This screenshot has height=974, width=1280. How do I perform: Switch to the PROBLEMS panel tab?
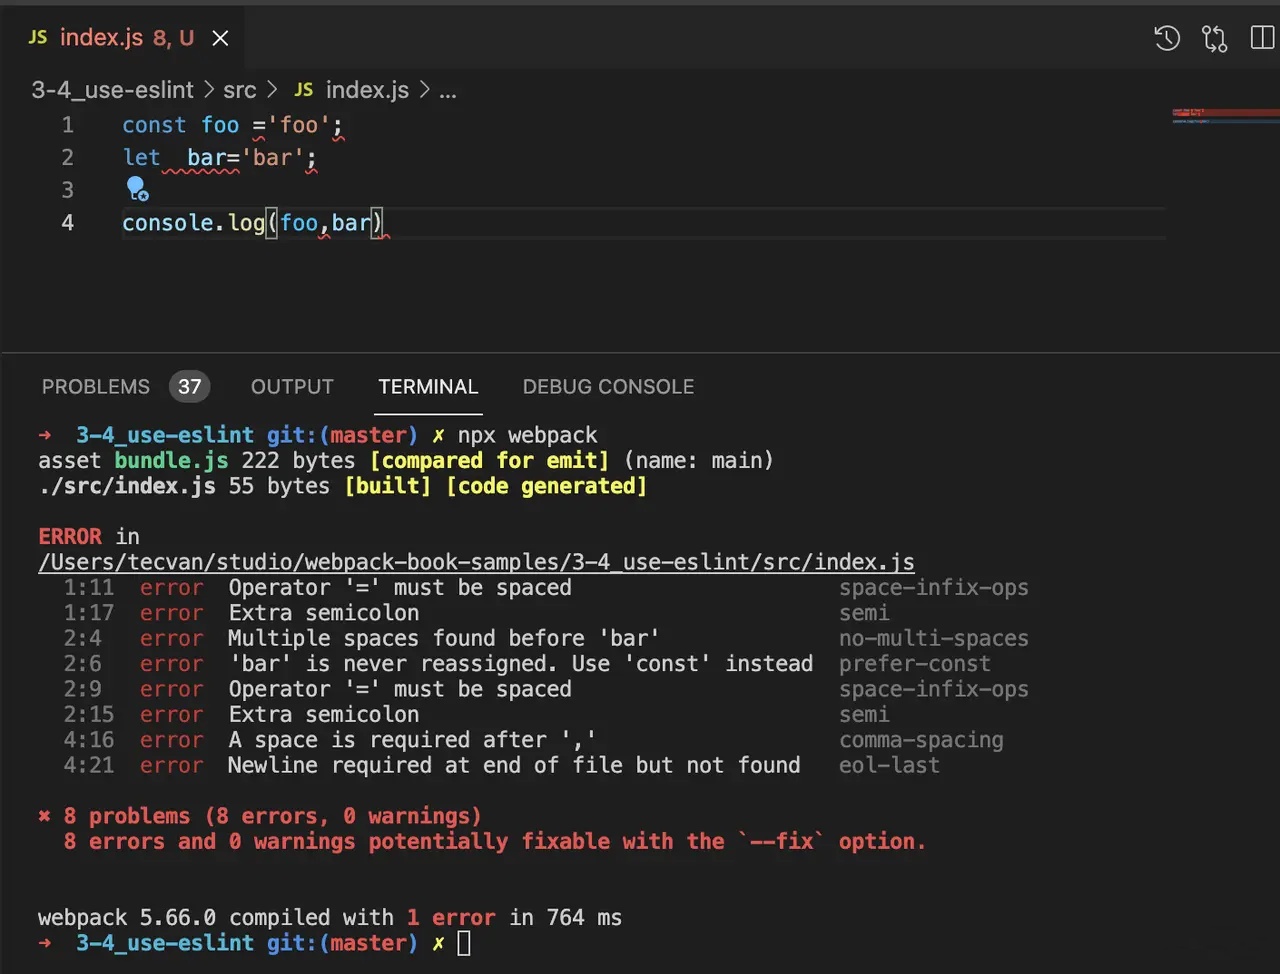(96, 387)
